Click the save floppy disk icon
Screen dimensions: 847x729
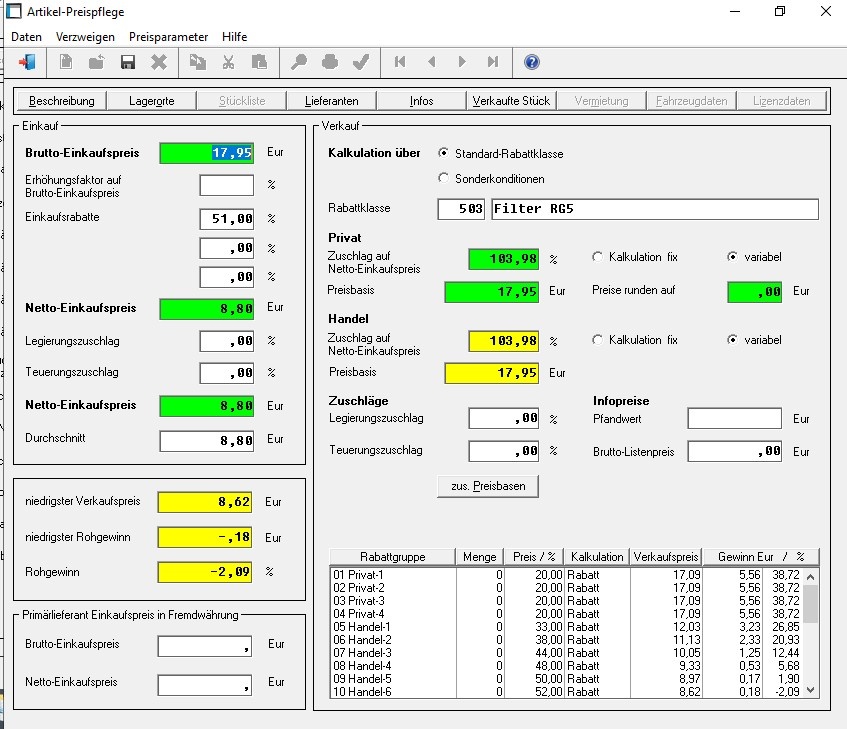pyautogui.click(x=127, y=62)
